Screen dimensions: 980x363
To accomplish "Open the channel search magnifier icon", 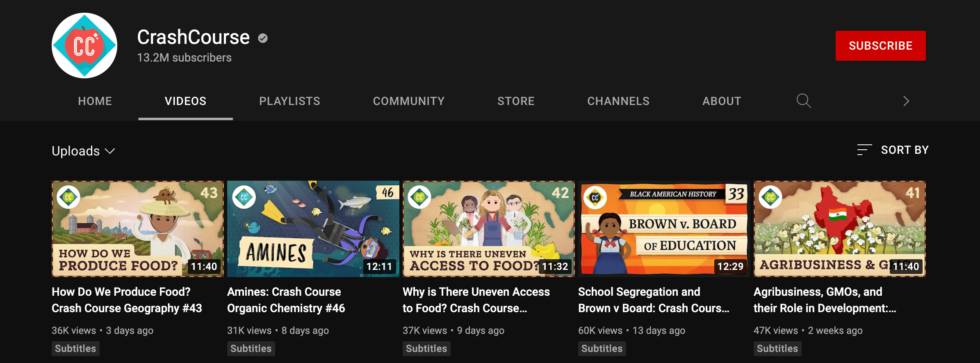I will pos(804,101).
